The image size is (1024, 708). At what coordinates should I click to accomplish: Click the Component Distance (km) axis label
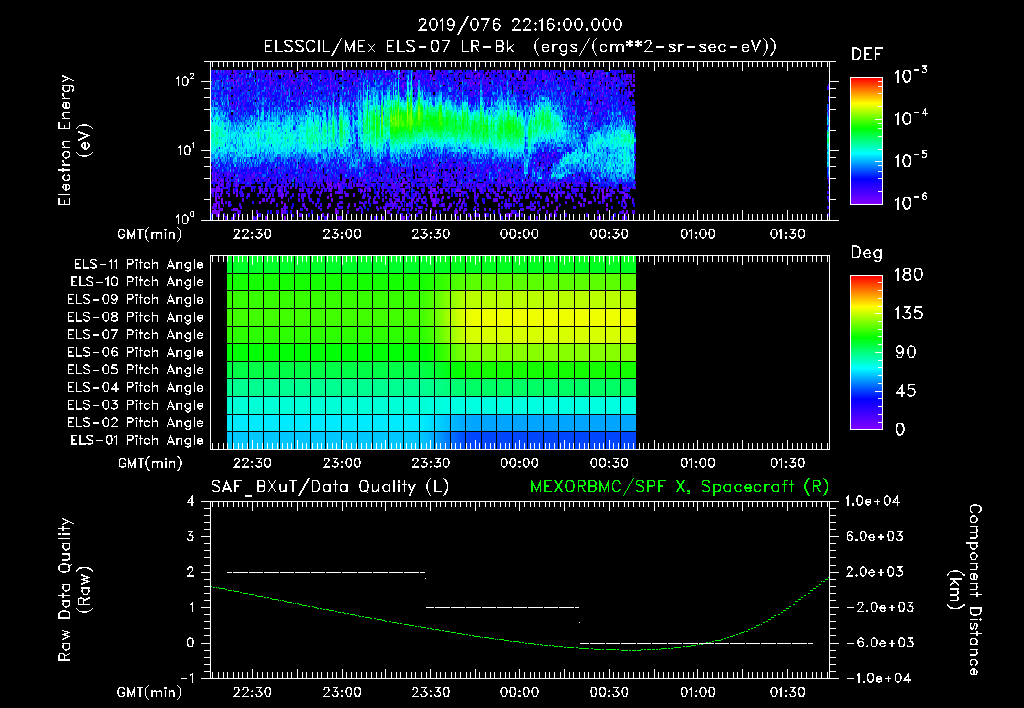click(965, 590)
